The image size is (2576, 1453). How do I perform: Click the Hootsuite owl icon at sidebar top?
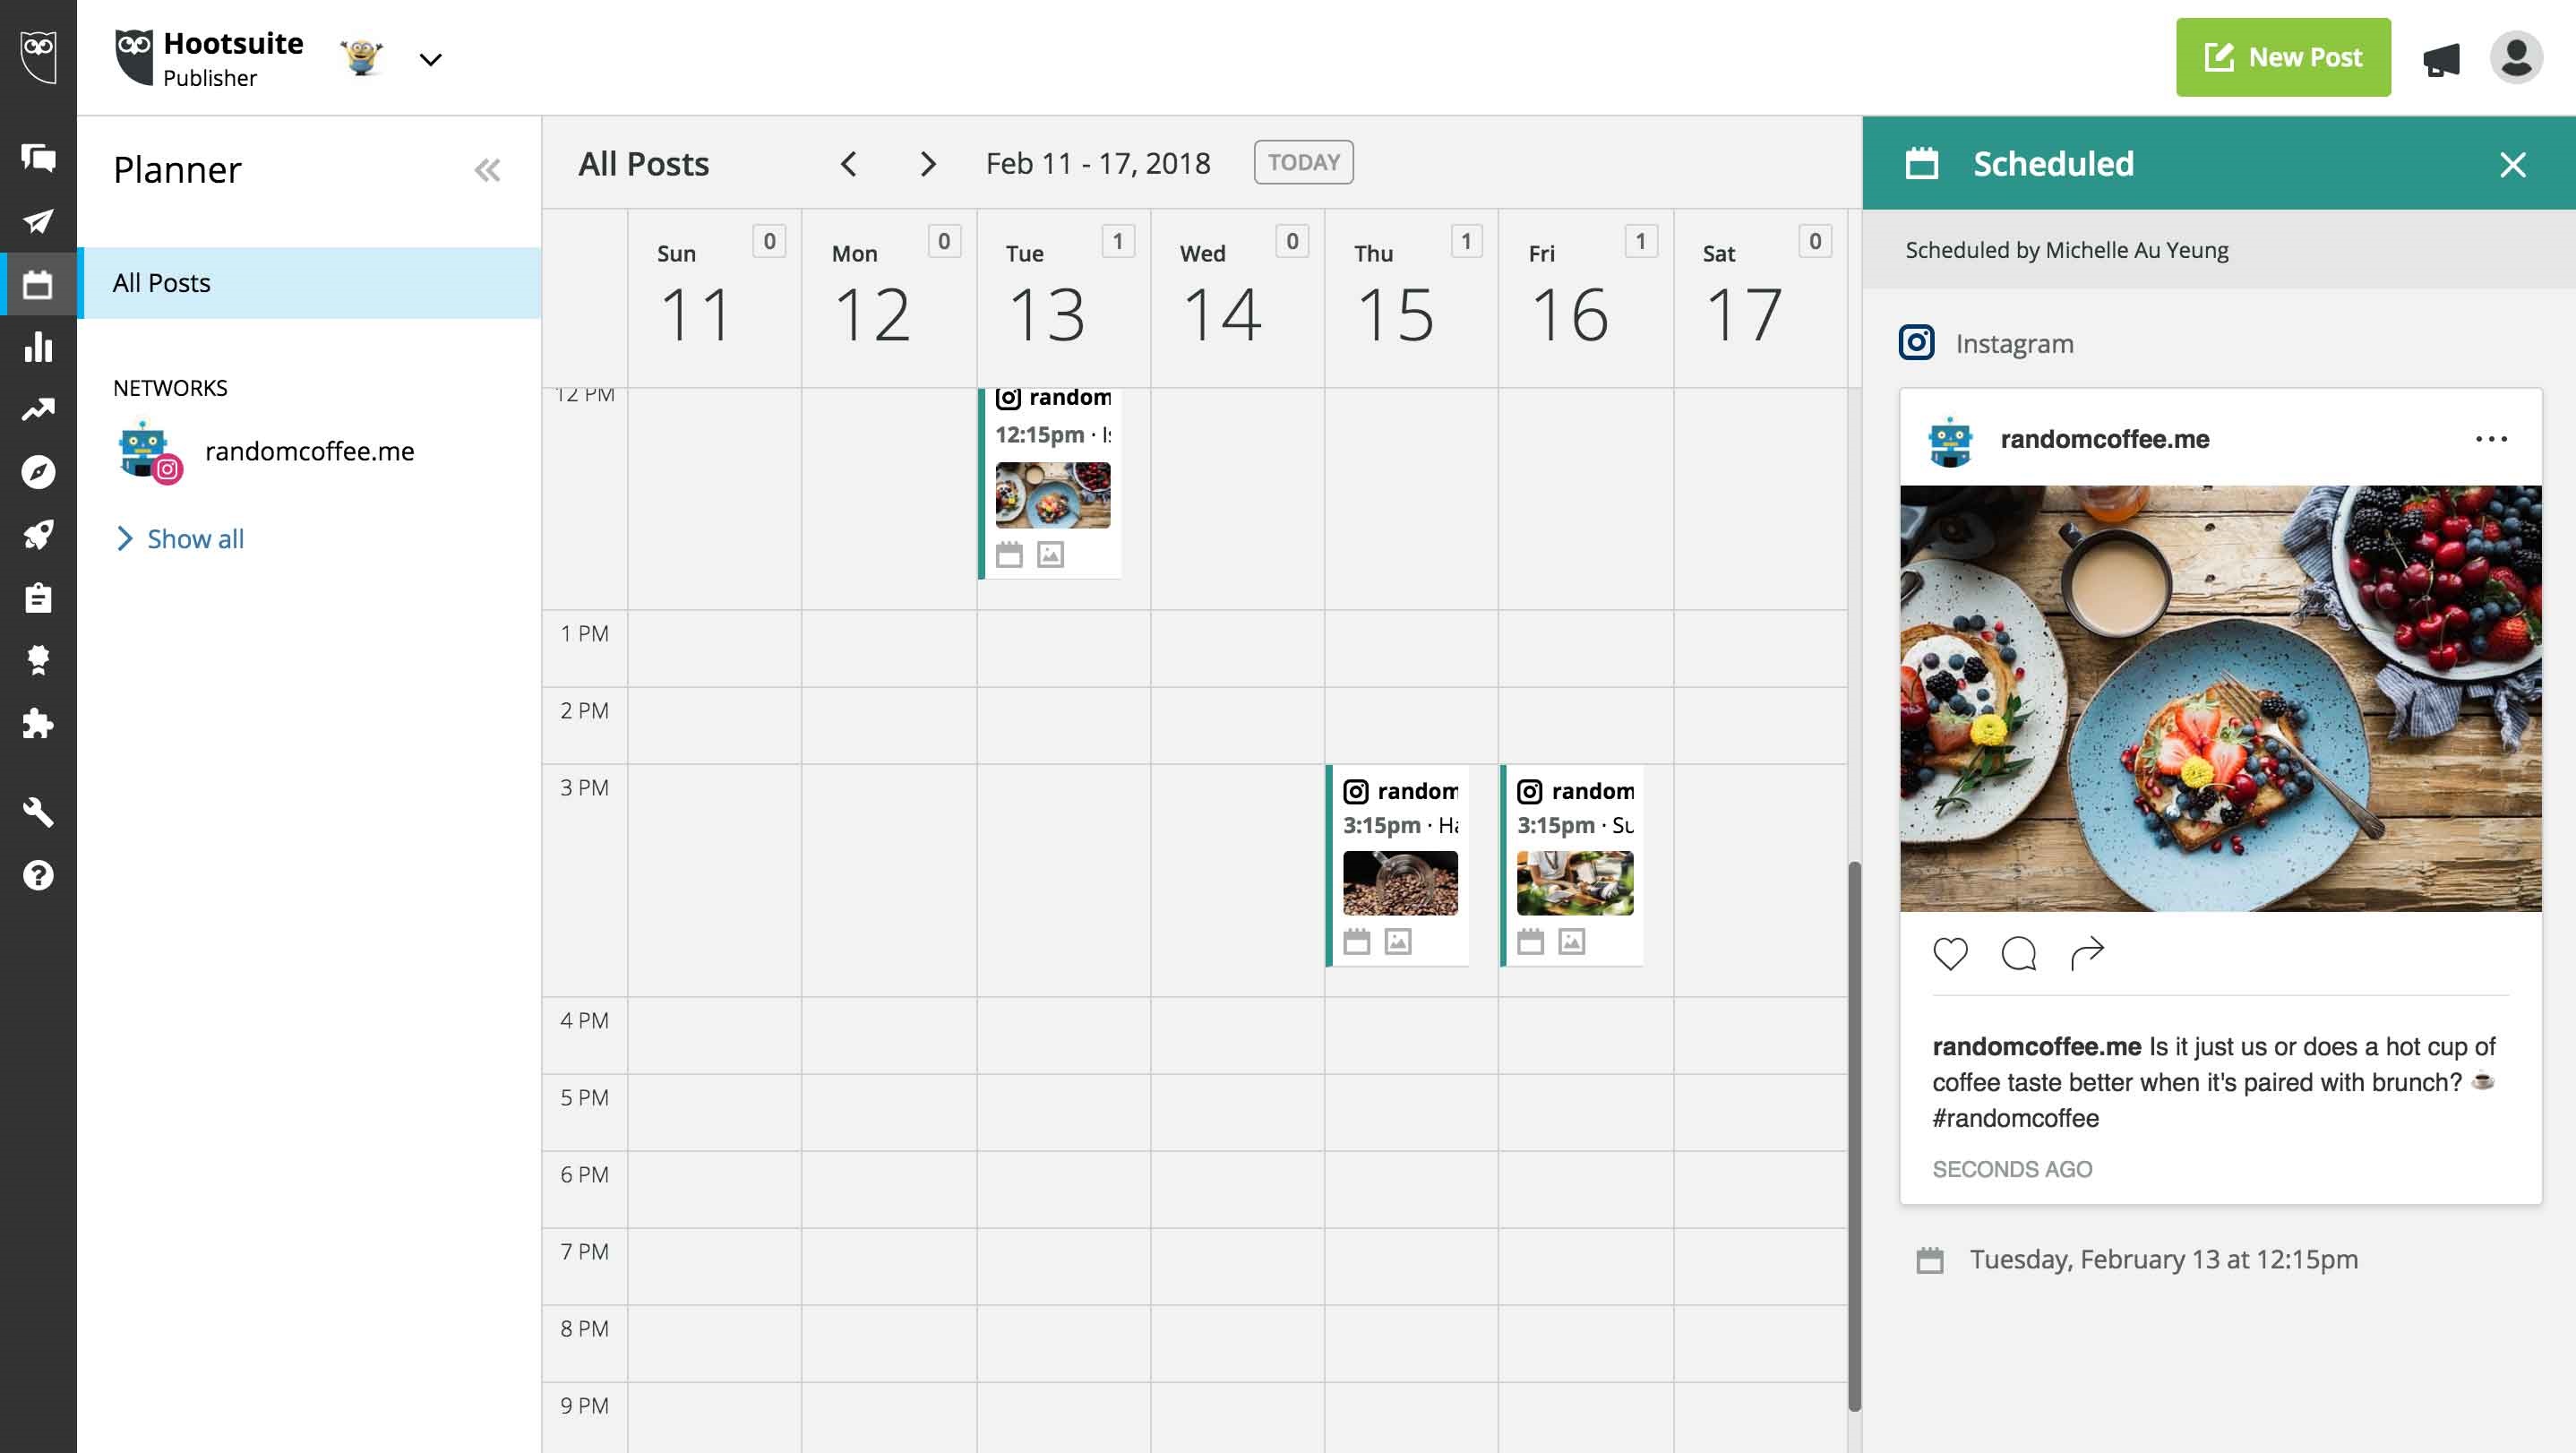(38, 56)
